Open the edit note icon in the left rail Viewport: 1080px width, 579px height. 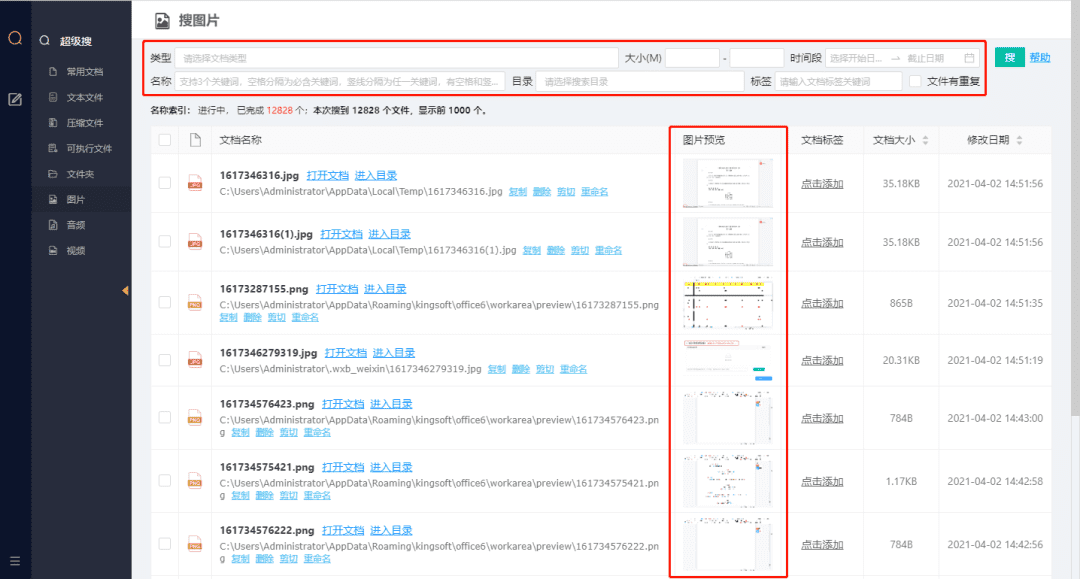click(x=15, y=100)
